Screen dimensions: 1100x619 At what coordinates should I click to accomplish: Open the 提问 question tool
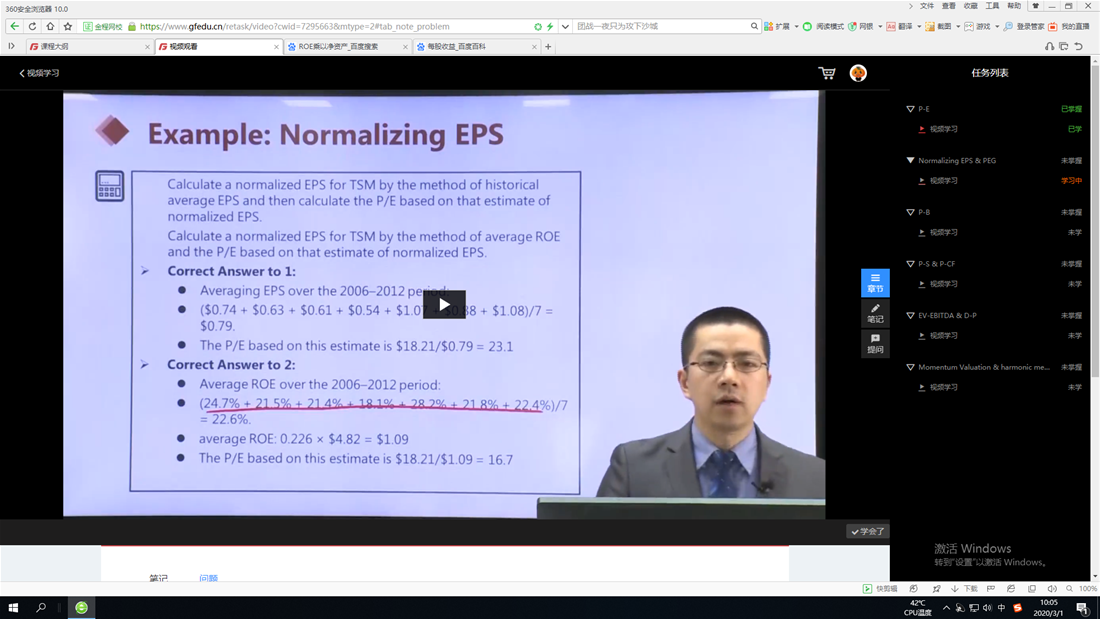pyautogui.click(x=875, y=343)
